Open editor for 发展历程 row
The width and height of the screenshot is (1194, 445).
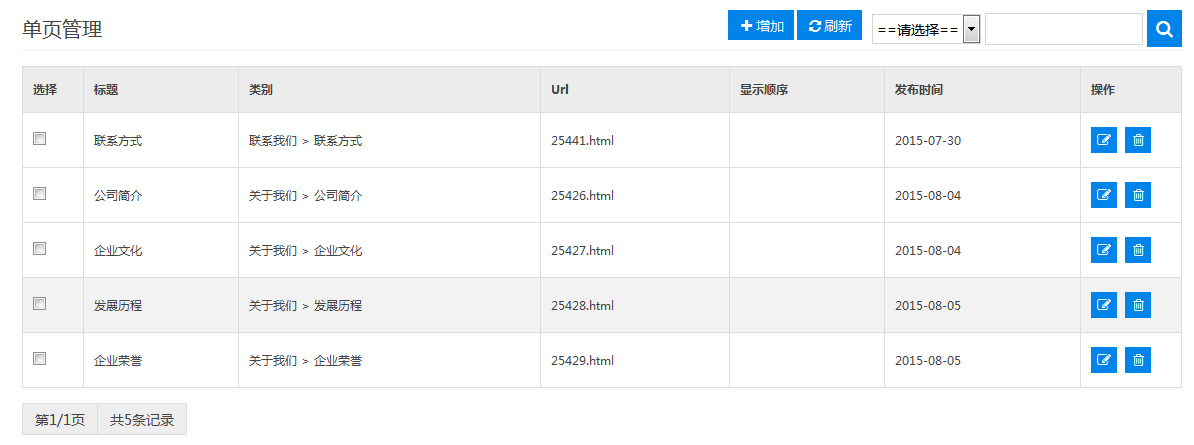(1104, 305)
